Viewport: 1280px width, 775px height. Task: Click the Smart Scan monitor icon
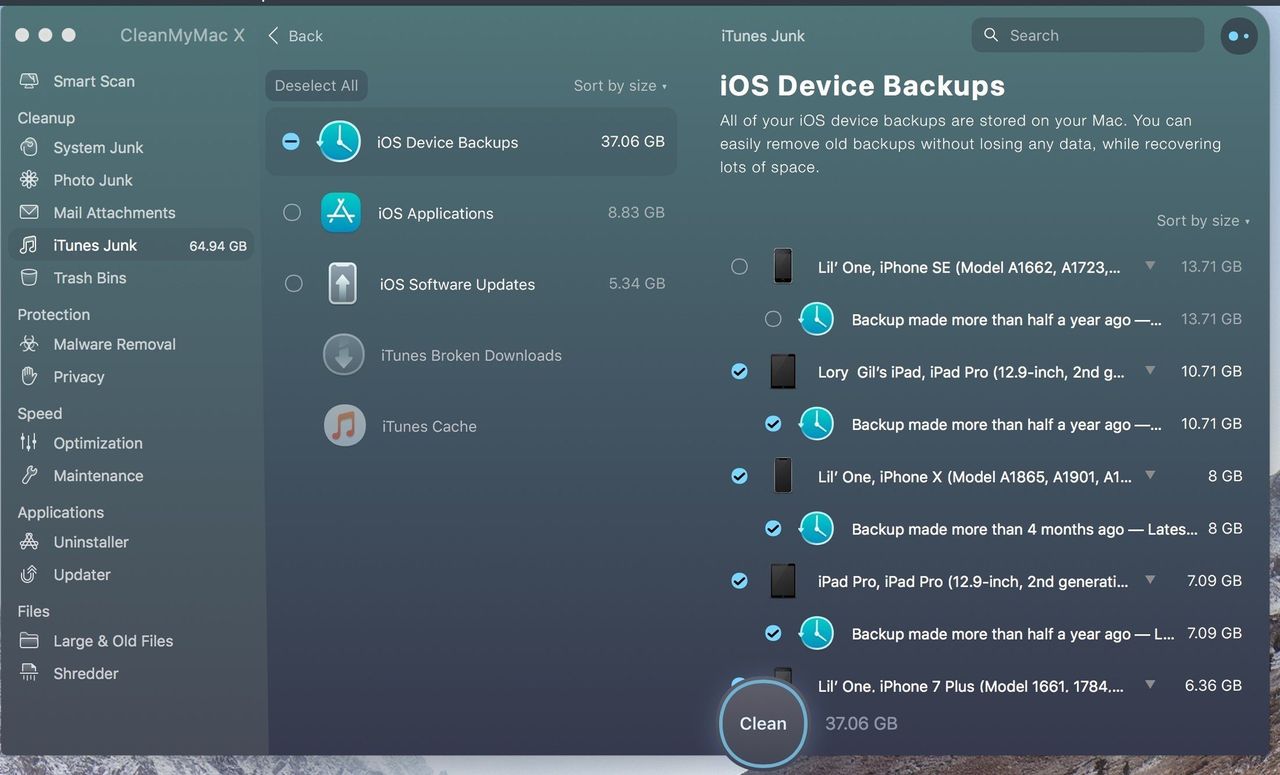click(x=29, y=81)
